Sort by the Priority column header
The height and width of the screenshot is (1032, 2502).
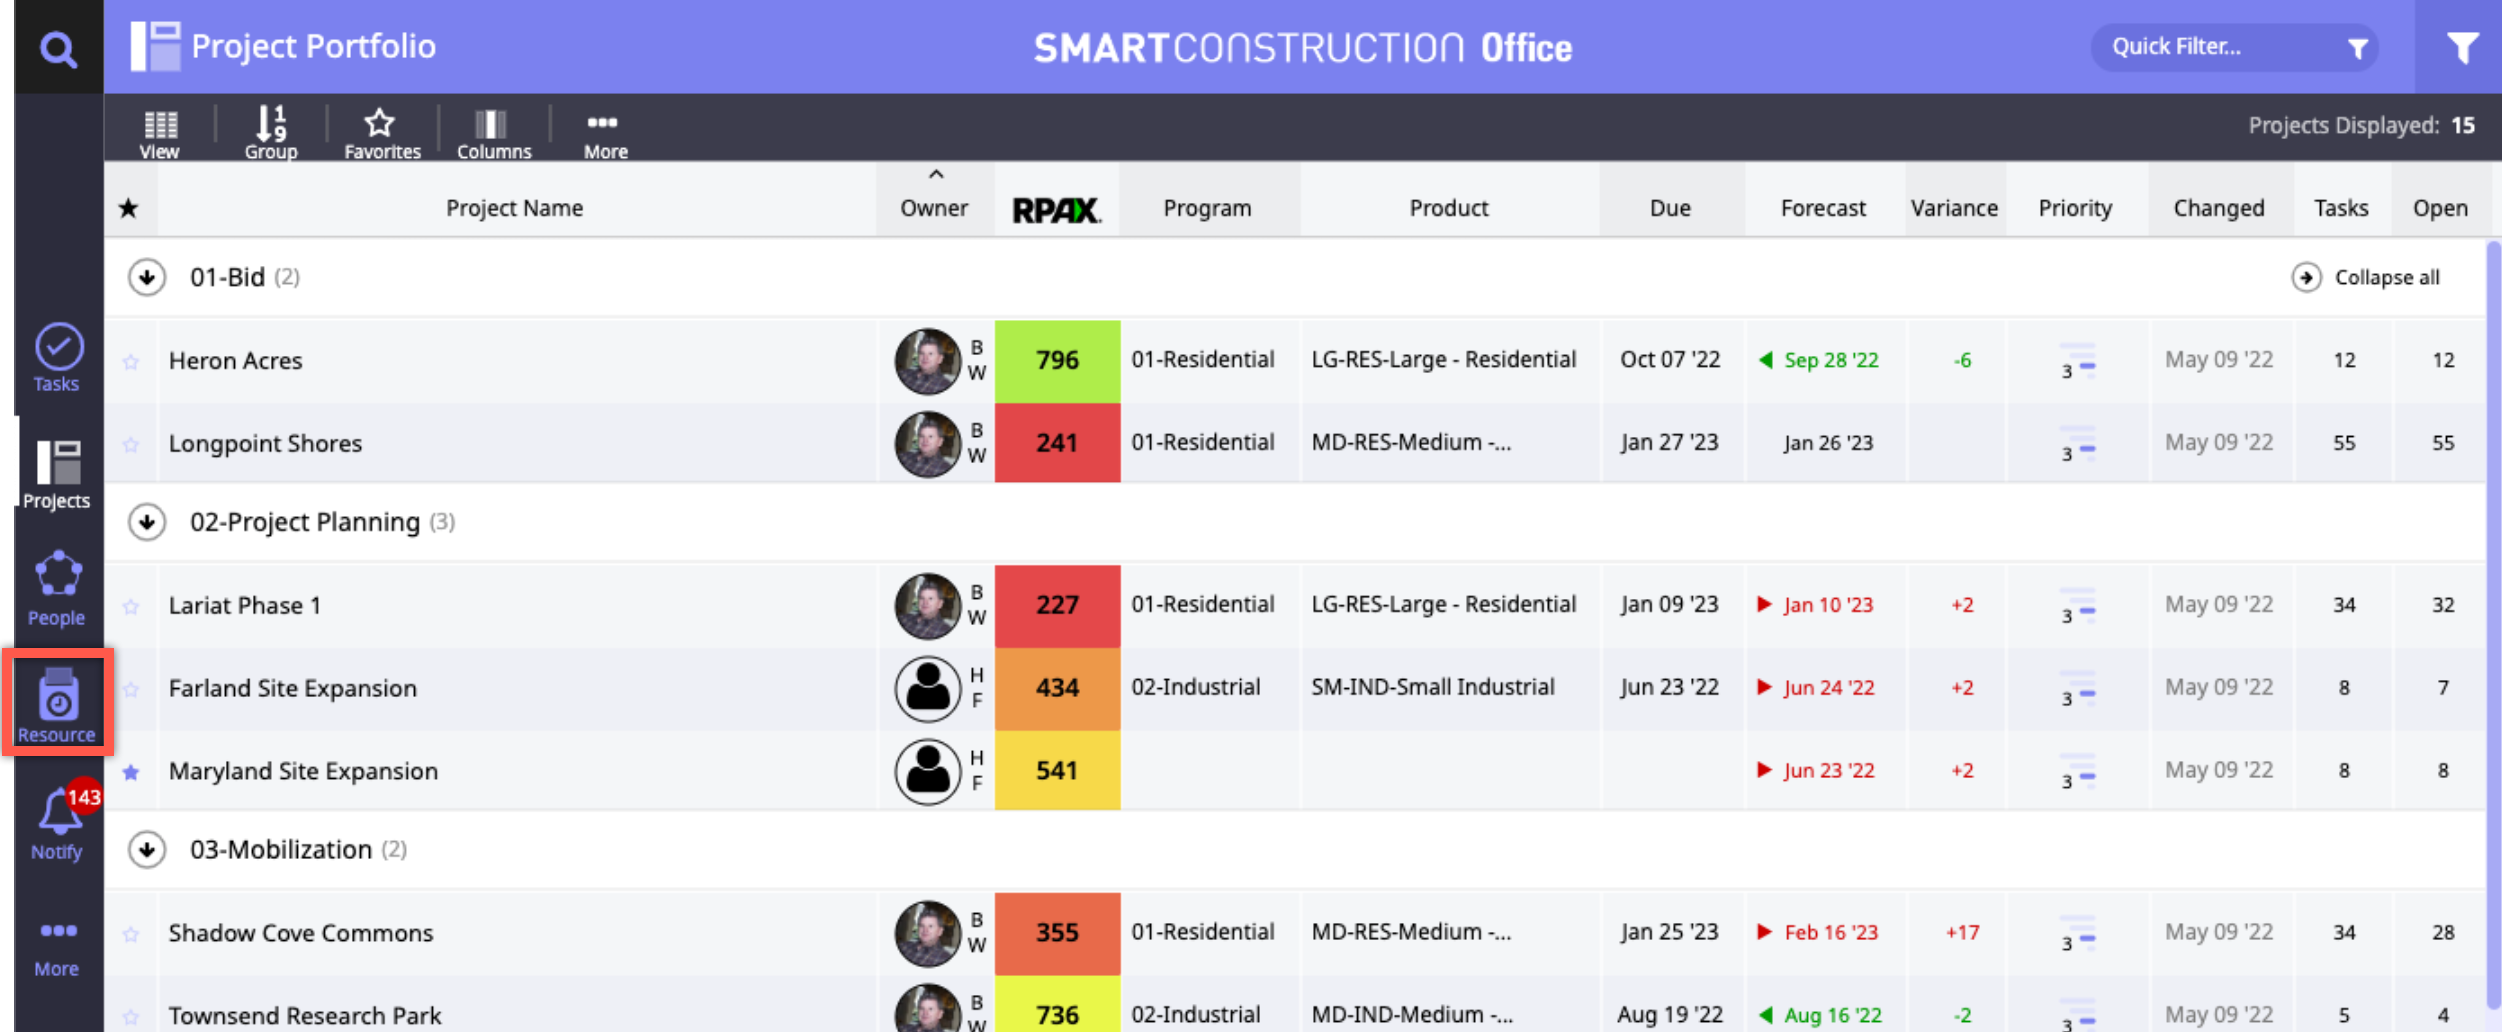coord(2075,208)
